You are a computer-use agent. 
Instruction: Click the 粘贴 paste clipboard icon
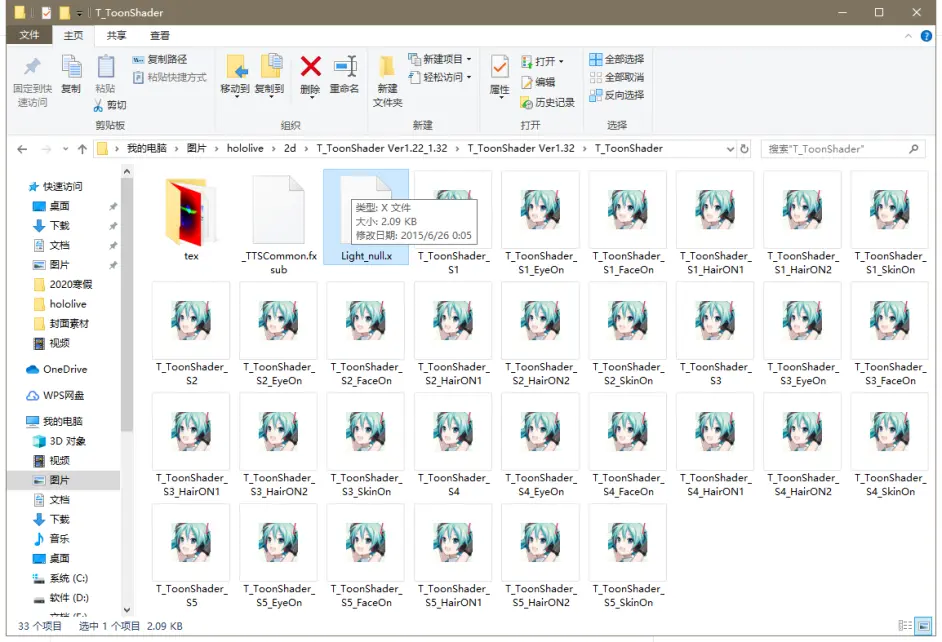[x=106, y=66]
